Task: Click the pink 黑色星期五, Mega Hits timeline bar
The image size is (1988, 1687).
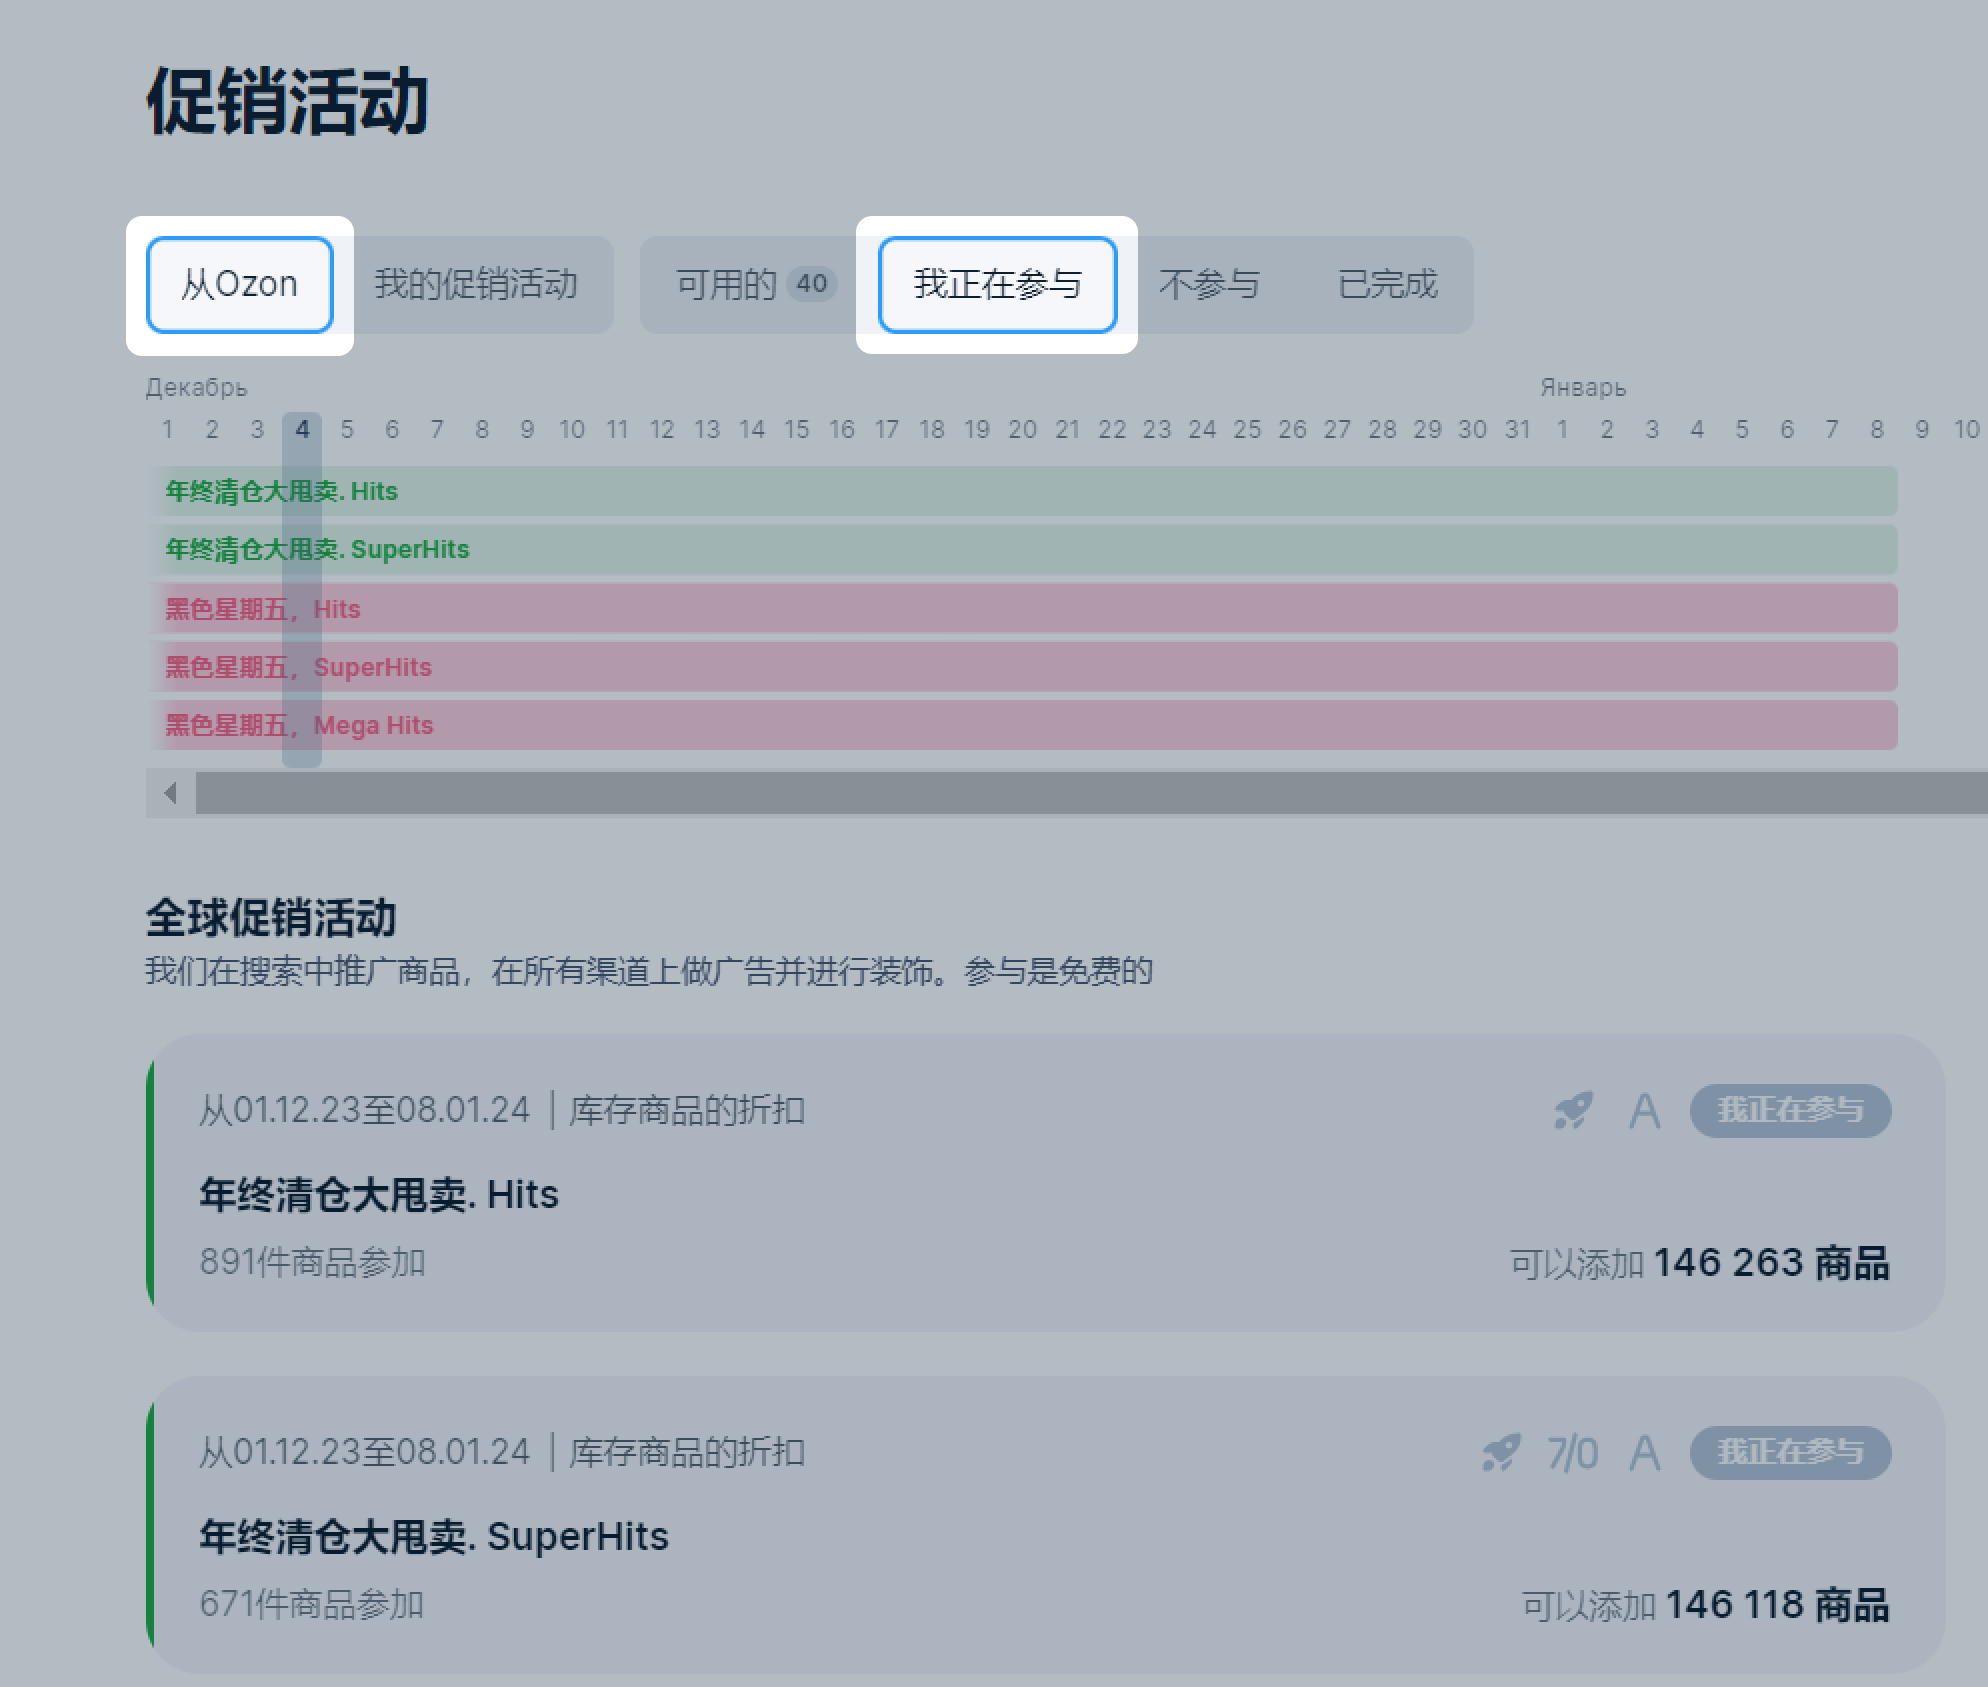Action: [x=1023, y=725]
